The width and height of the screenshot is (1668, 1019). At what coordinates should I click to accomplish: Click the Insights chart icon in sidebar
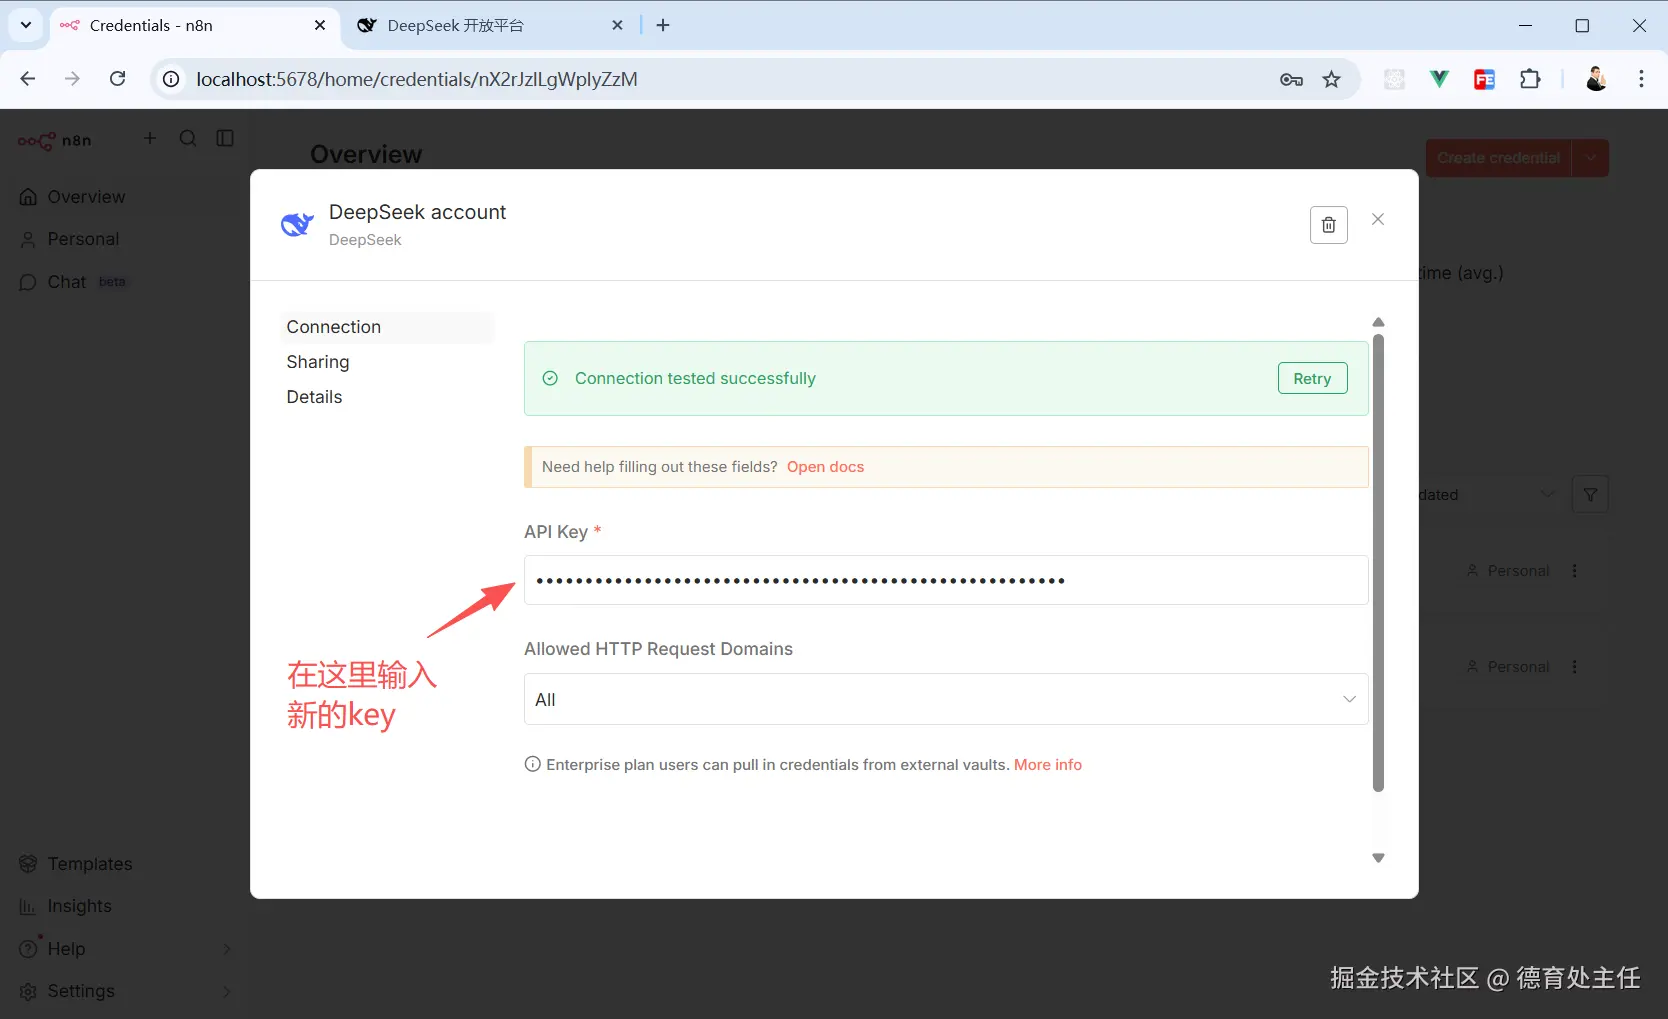click(x=28, y=907)
